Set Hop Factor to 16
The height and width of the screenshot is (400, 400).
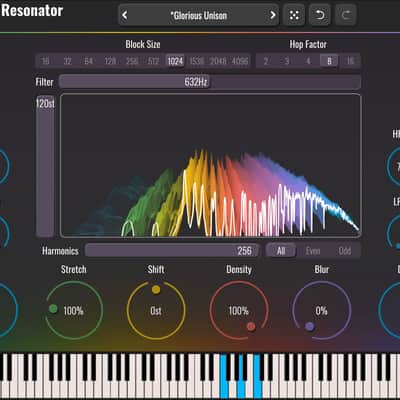pyautogui.click(x=351, y=61)
